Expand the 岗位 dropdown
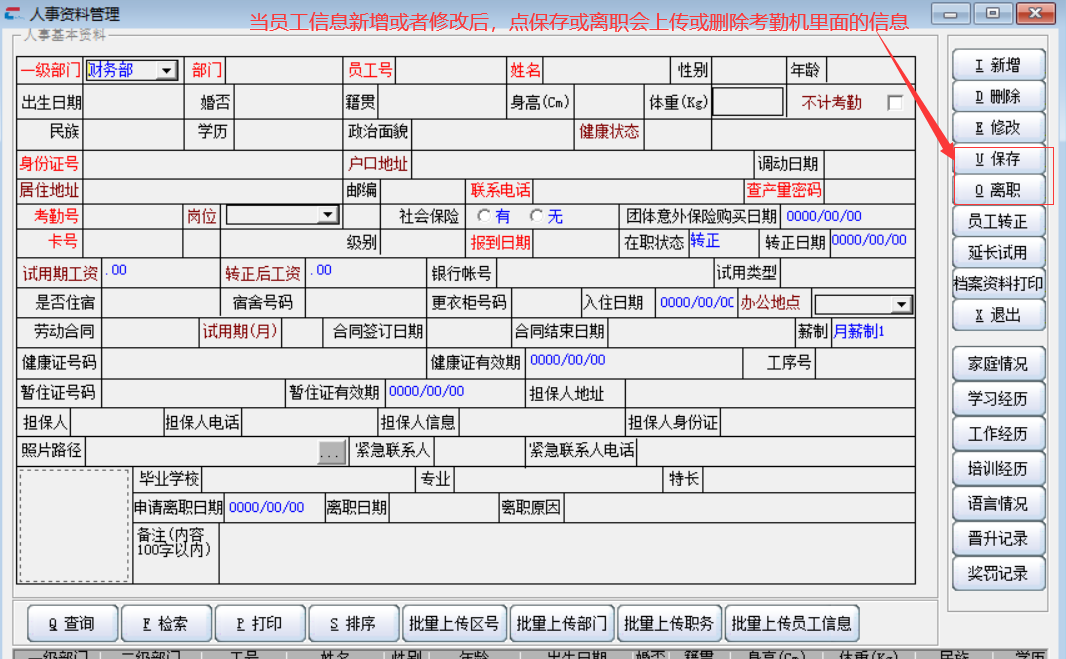 328,216
